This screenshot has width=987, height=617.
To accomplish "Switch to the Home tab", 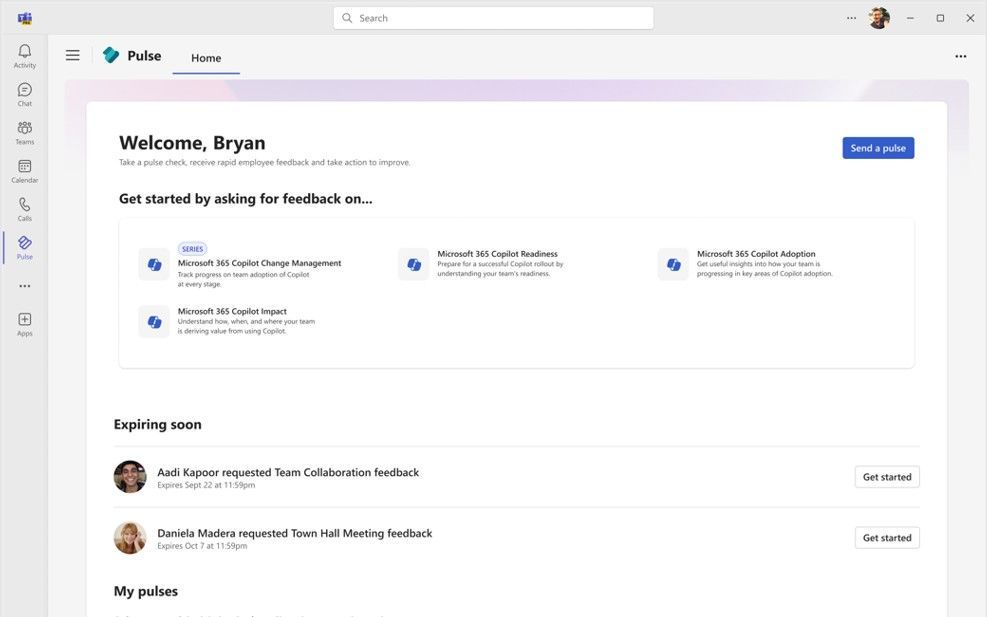I will tap(206, 58).
